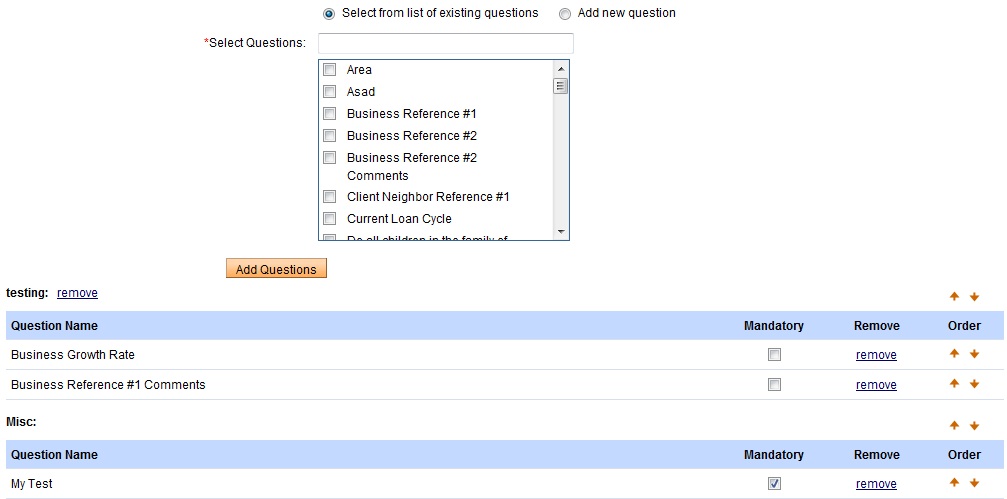The height and width of the screenshot is (499, 1007).
Task: Click the Add Questions button
Action: click(x=276, y=269)
